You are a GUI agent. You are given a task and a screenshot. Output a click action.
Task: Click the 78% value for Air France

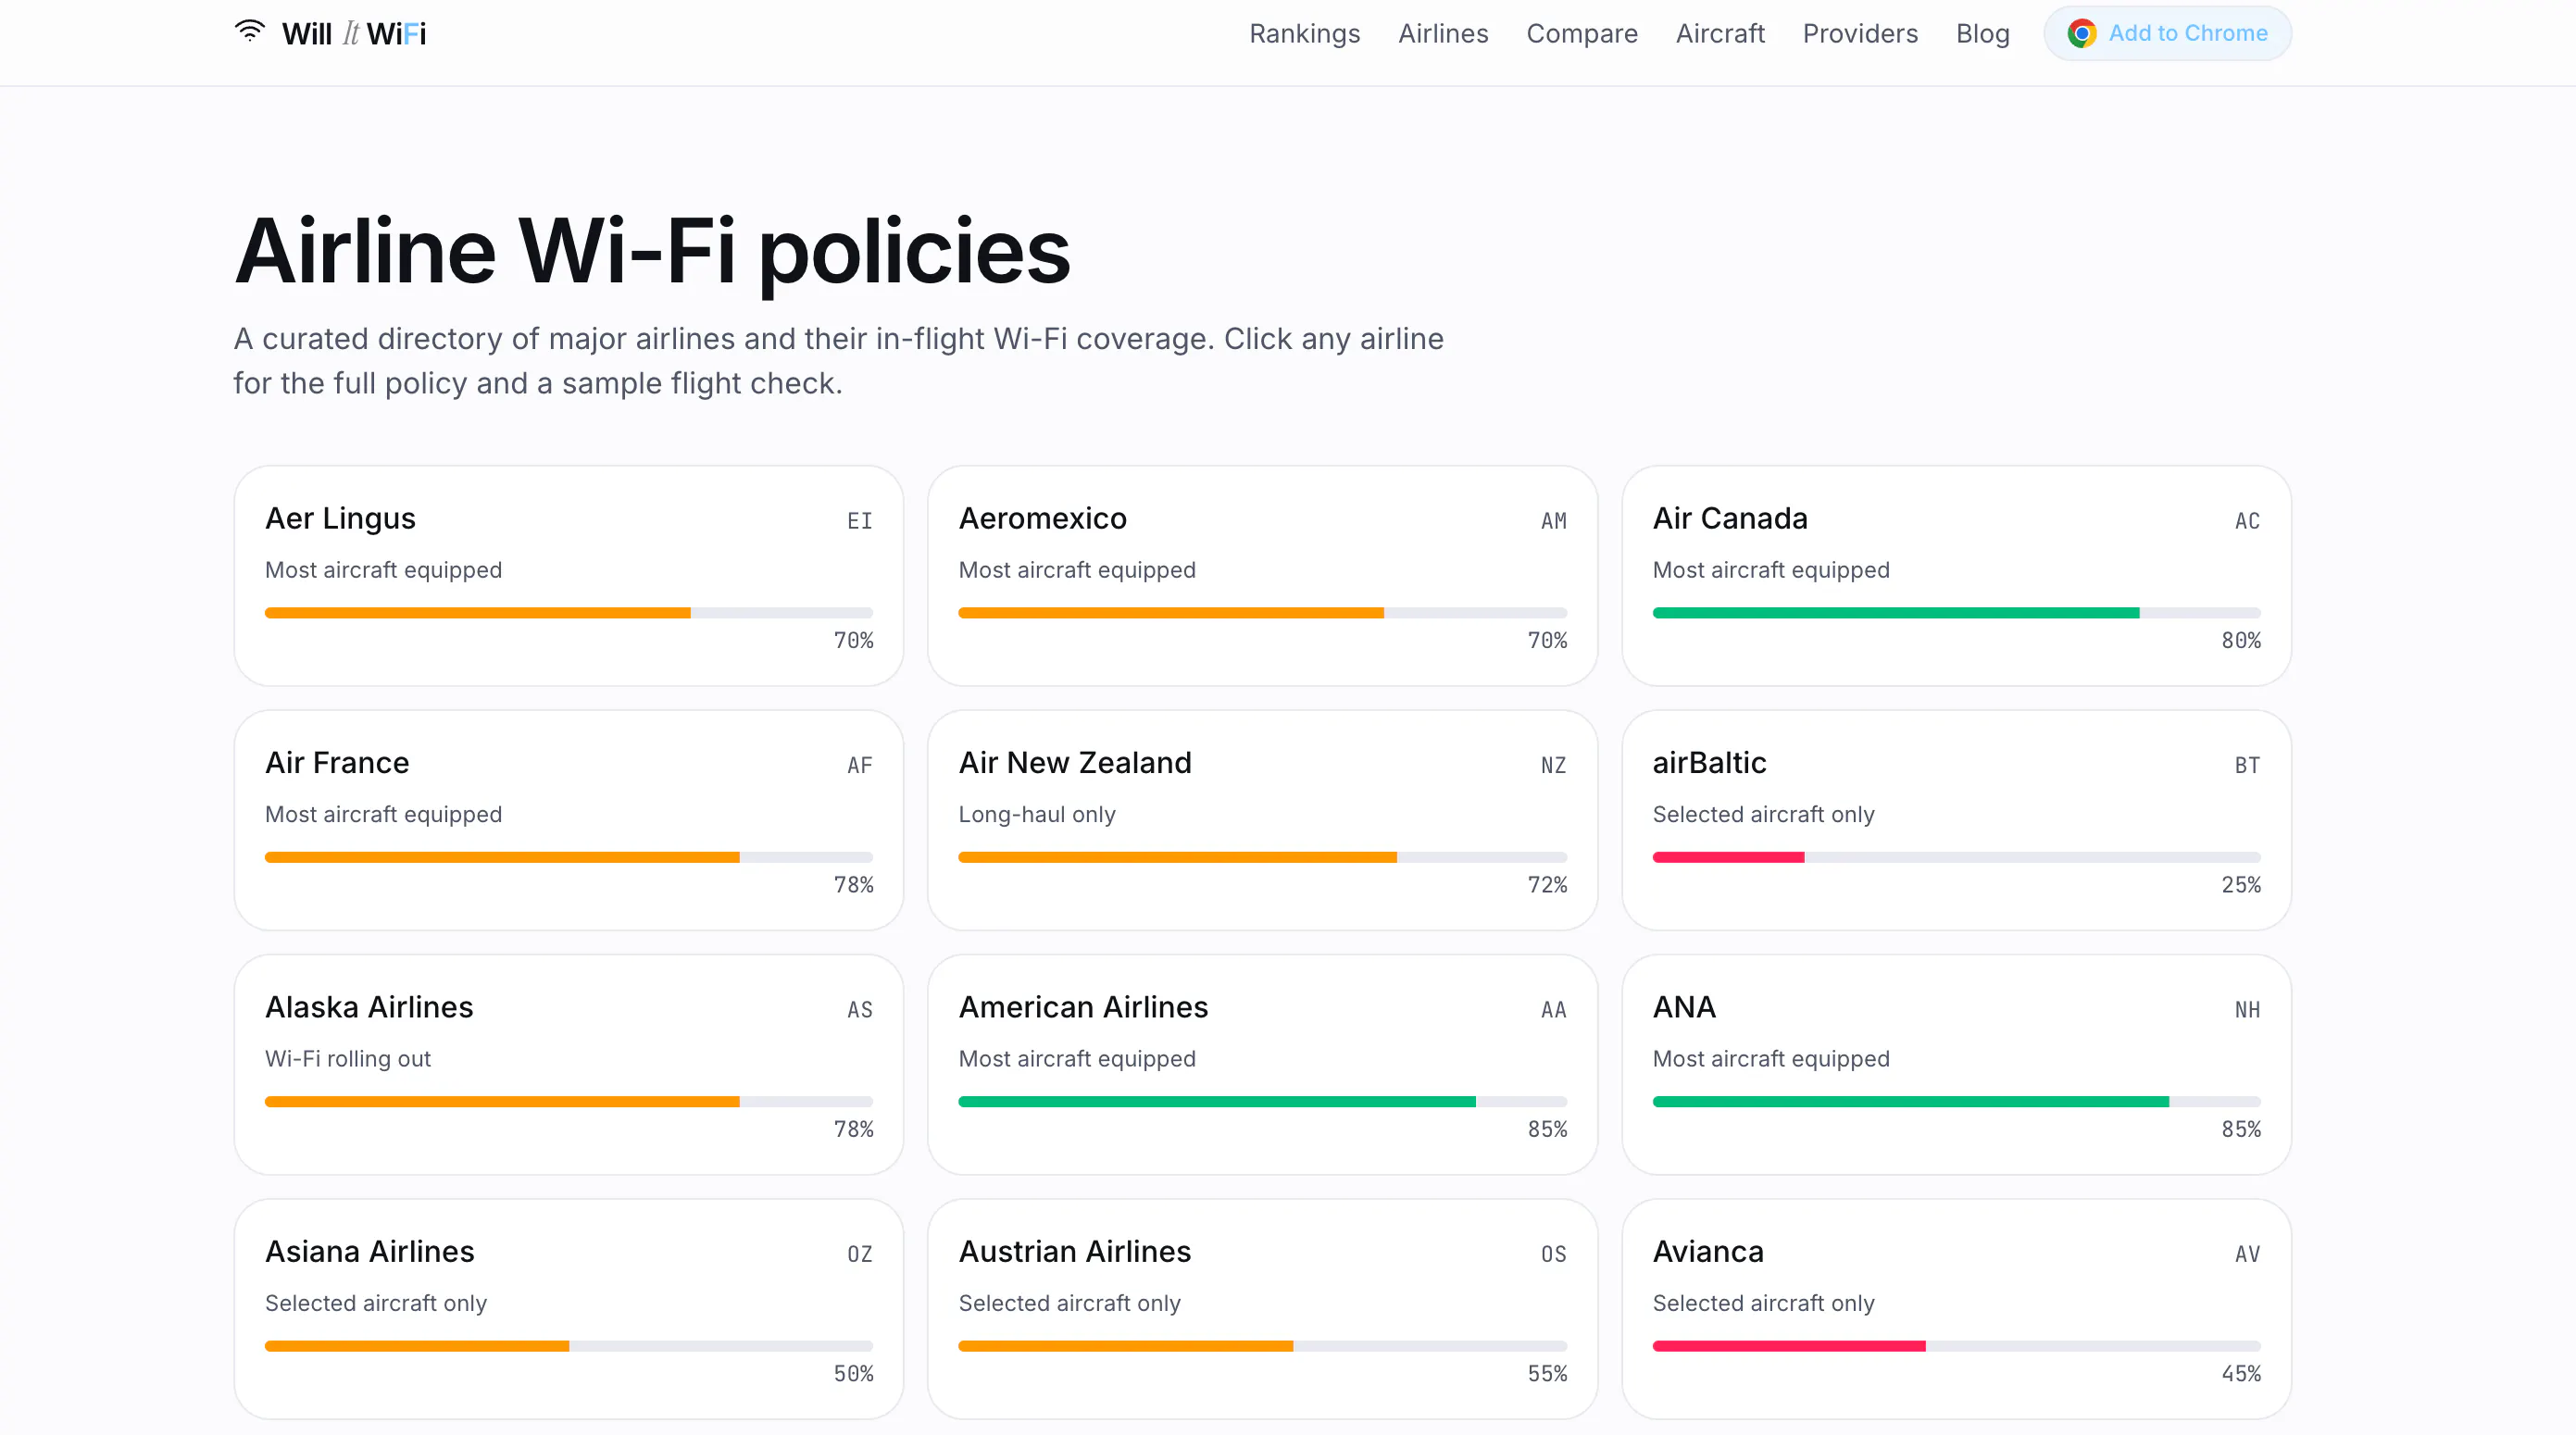coord(853,885)
